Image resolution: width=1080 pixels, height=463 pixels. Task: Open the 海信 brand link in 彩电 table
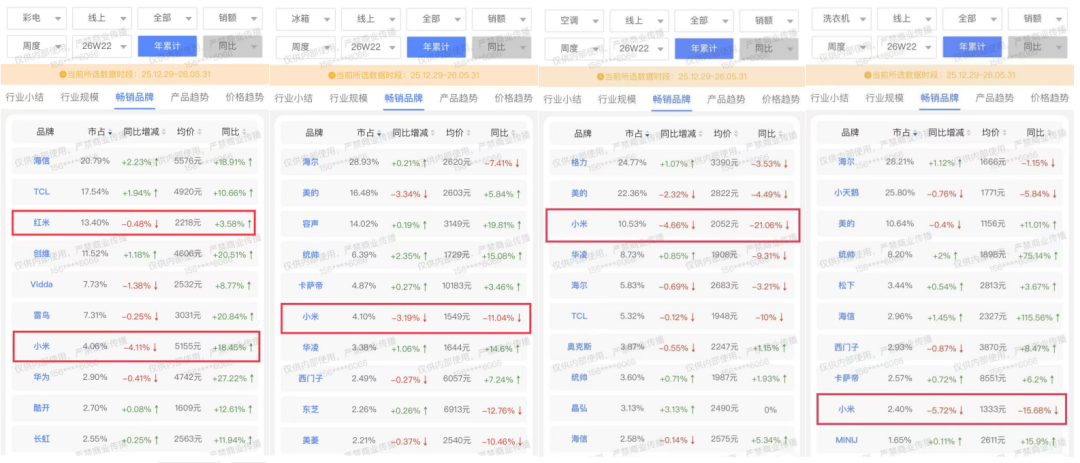tap(41, 162)
